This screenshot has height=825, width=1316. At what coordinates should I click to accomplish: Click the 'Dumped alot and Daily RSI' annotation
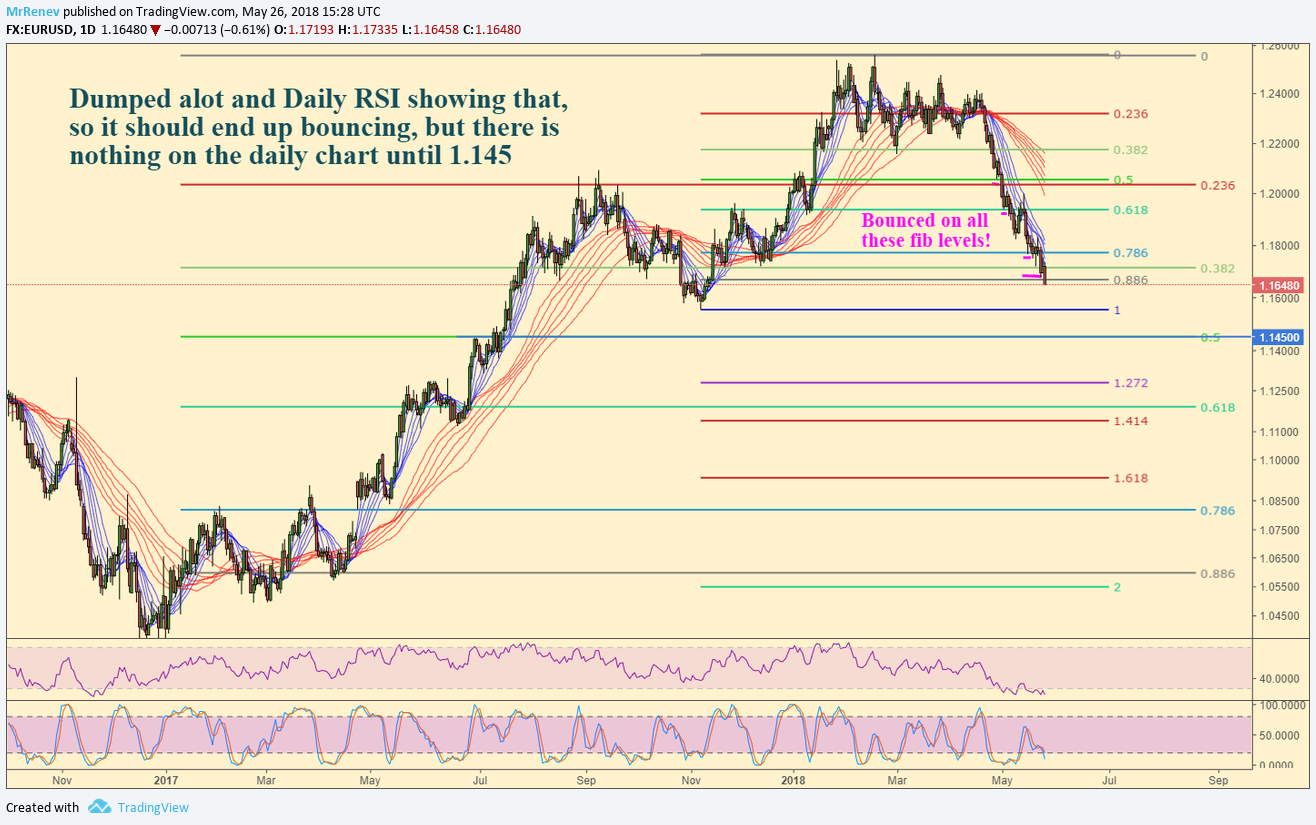[319, 128]
